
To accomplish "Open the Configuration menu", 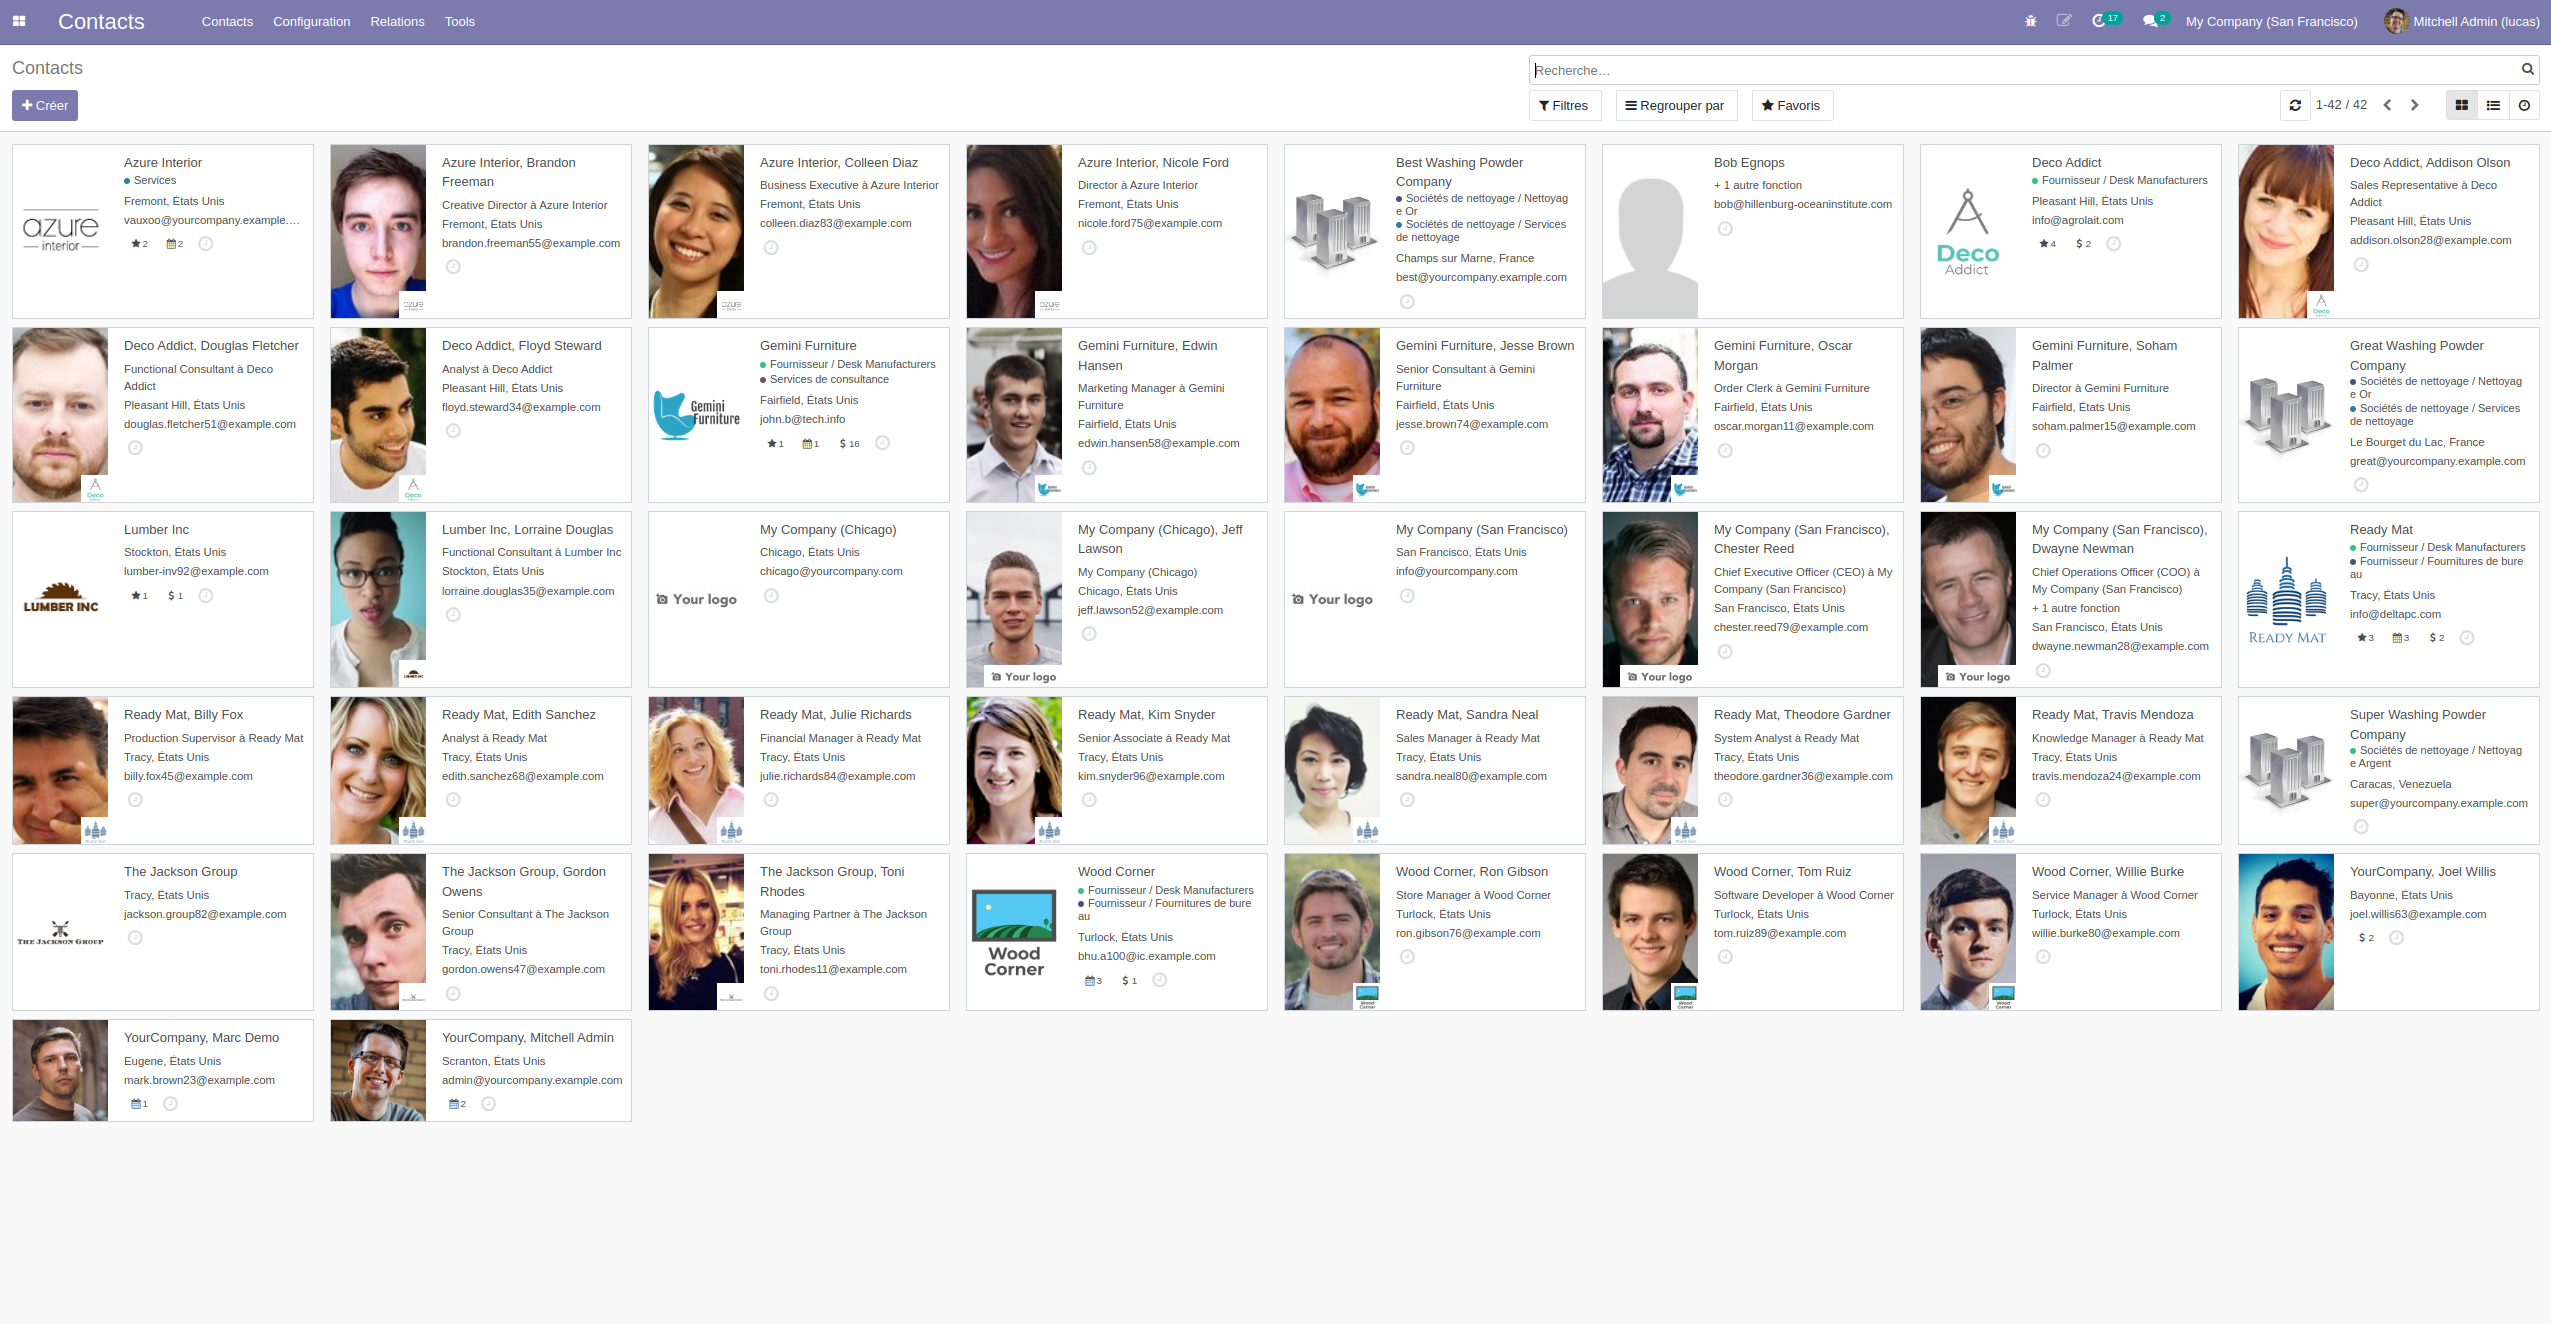I will [x=312, y=21].
